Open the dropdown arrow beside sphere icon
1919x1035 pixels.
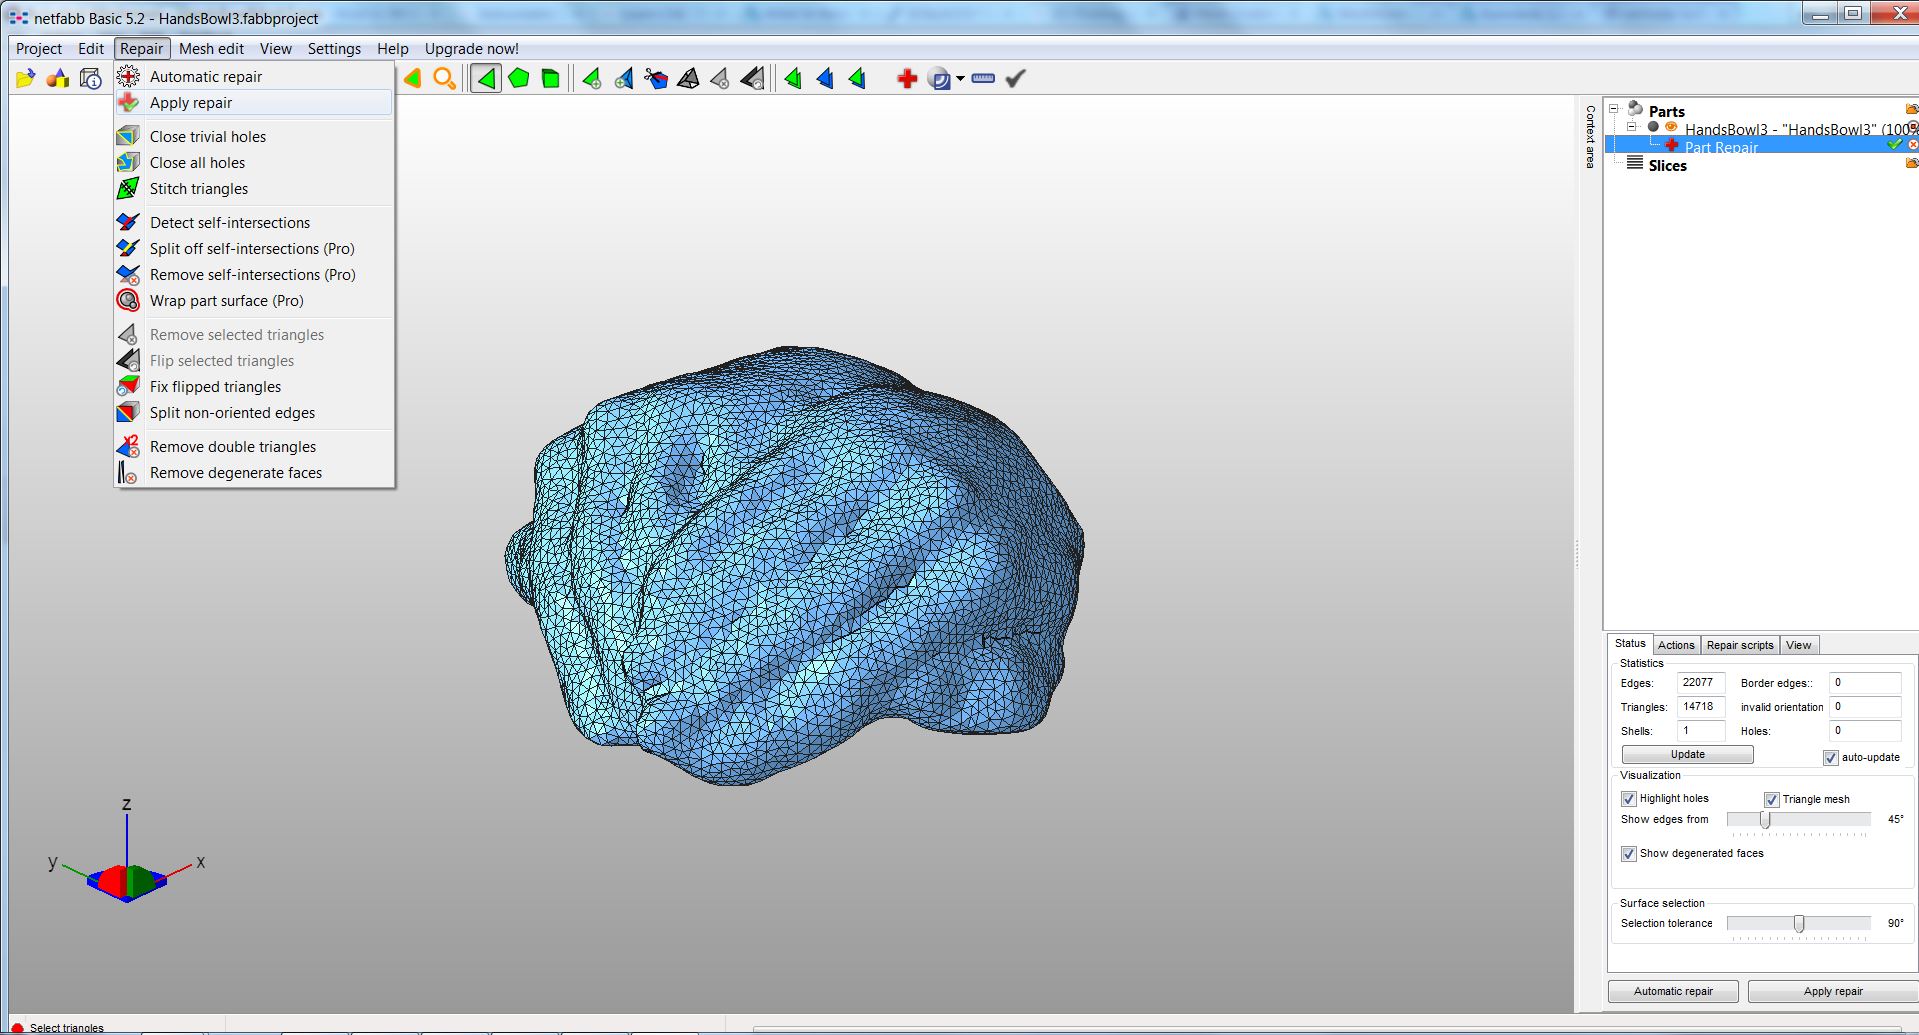click(x=960, y=78)
